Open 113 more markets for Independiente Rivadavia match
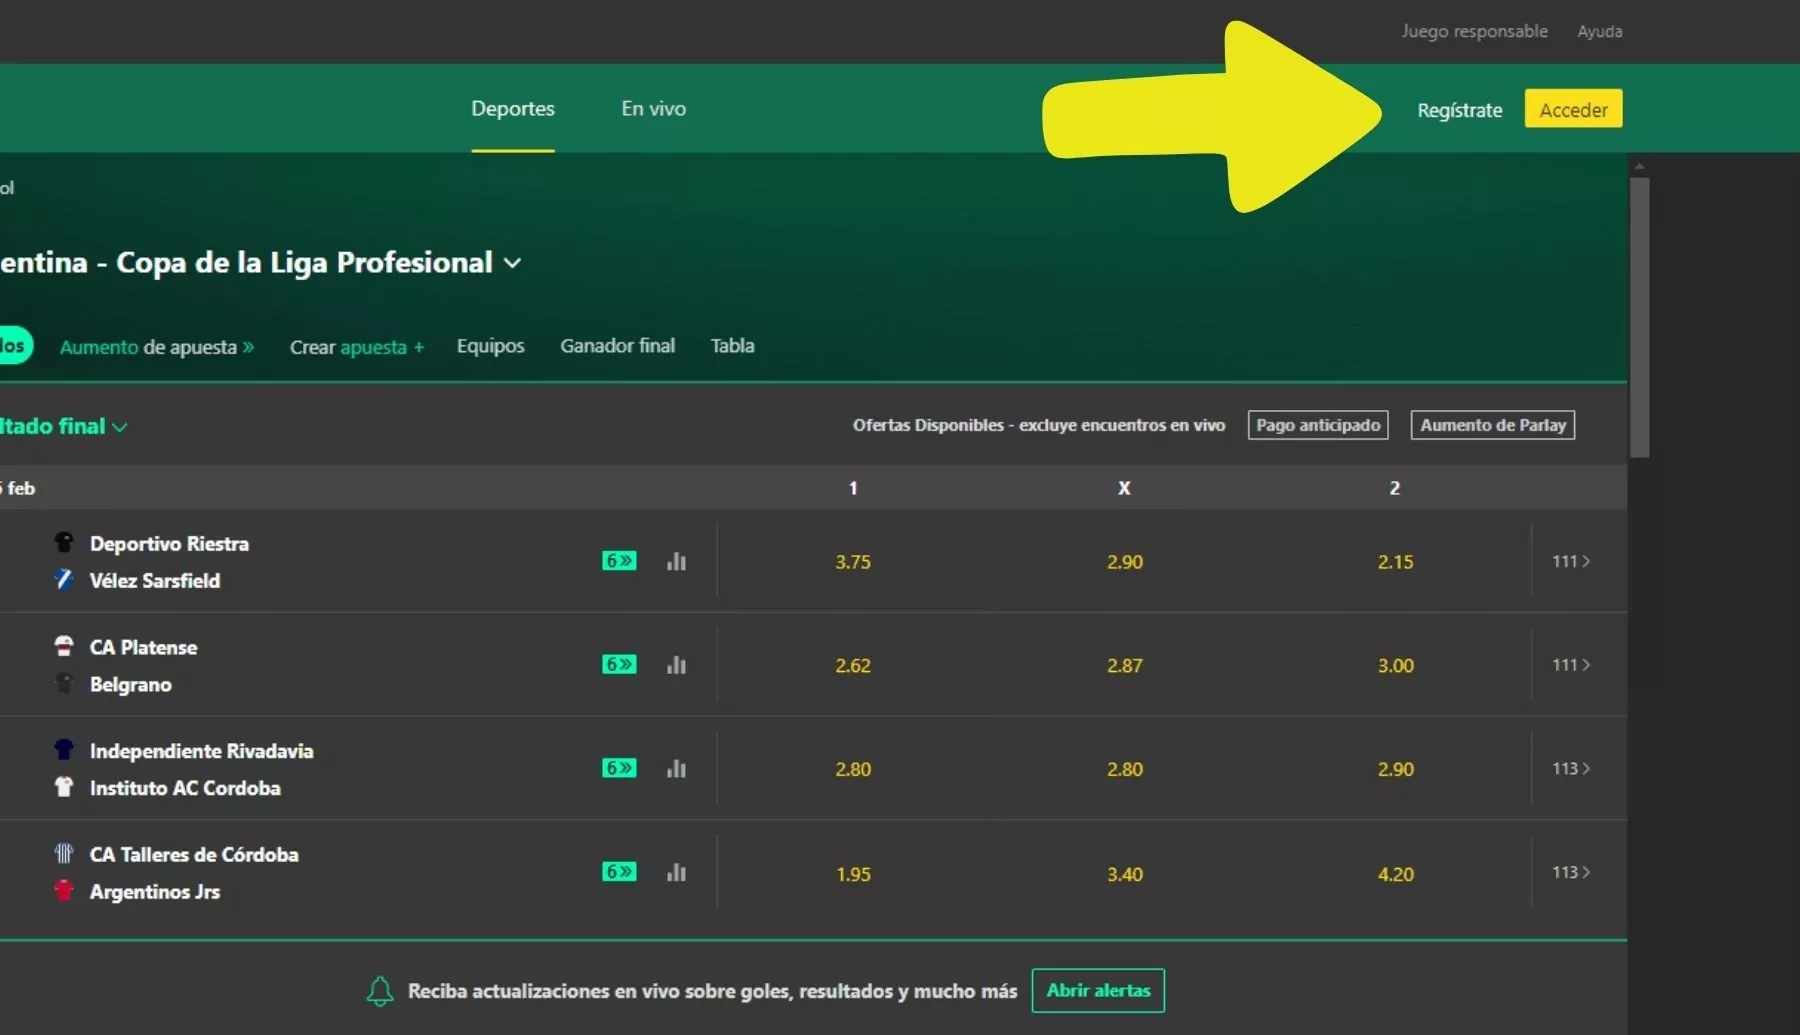The width and height of the screenshot is (1800, 1035). [1571, 768]
